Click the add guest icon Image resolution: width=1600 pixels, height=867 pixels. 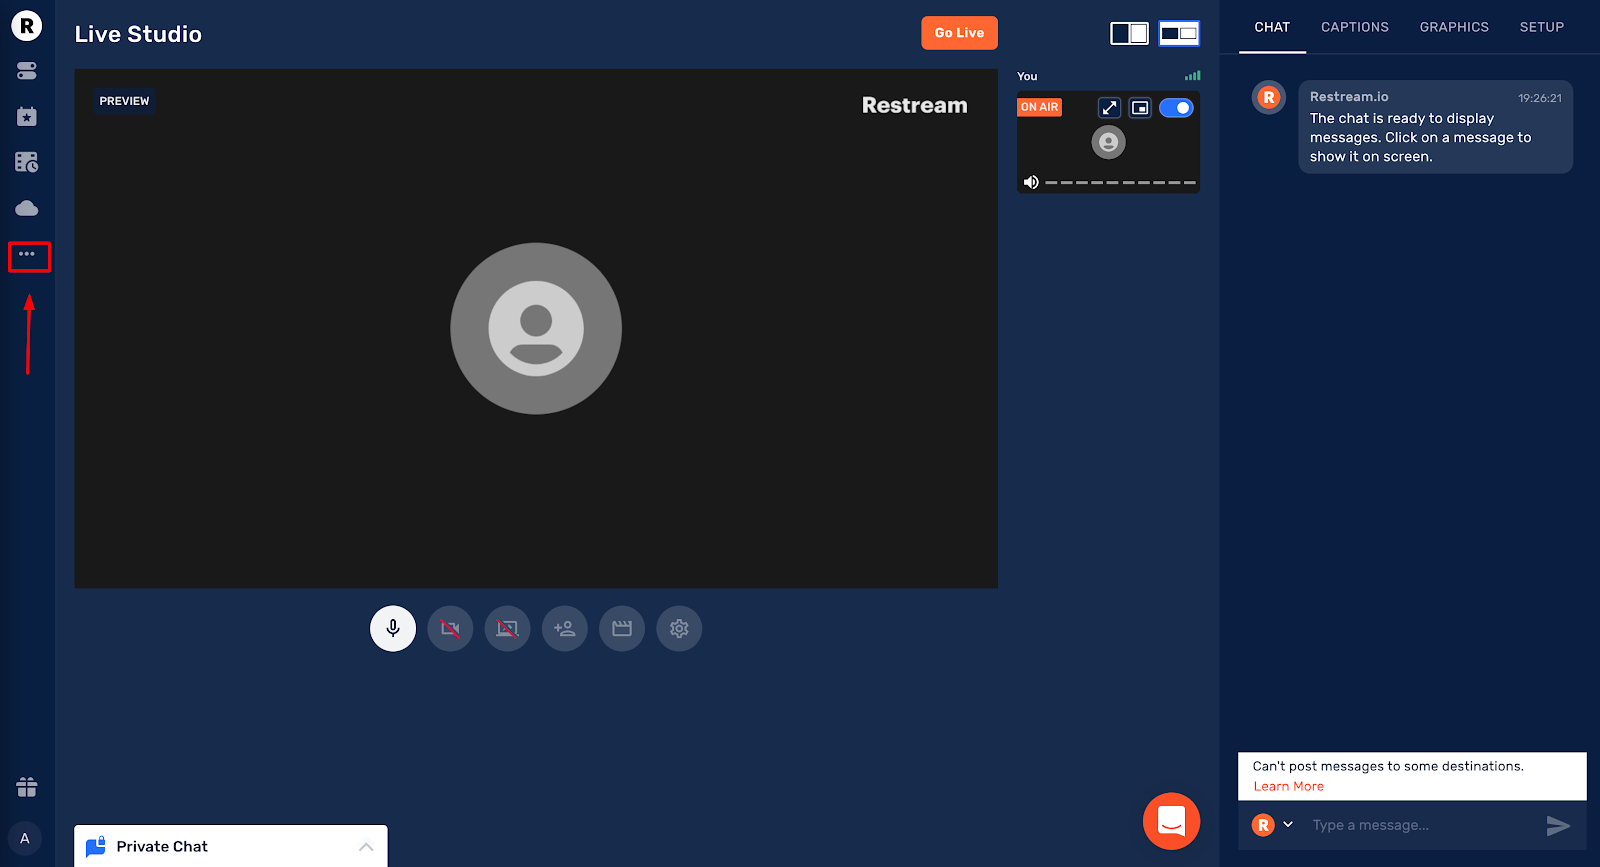point(565,629)
